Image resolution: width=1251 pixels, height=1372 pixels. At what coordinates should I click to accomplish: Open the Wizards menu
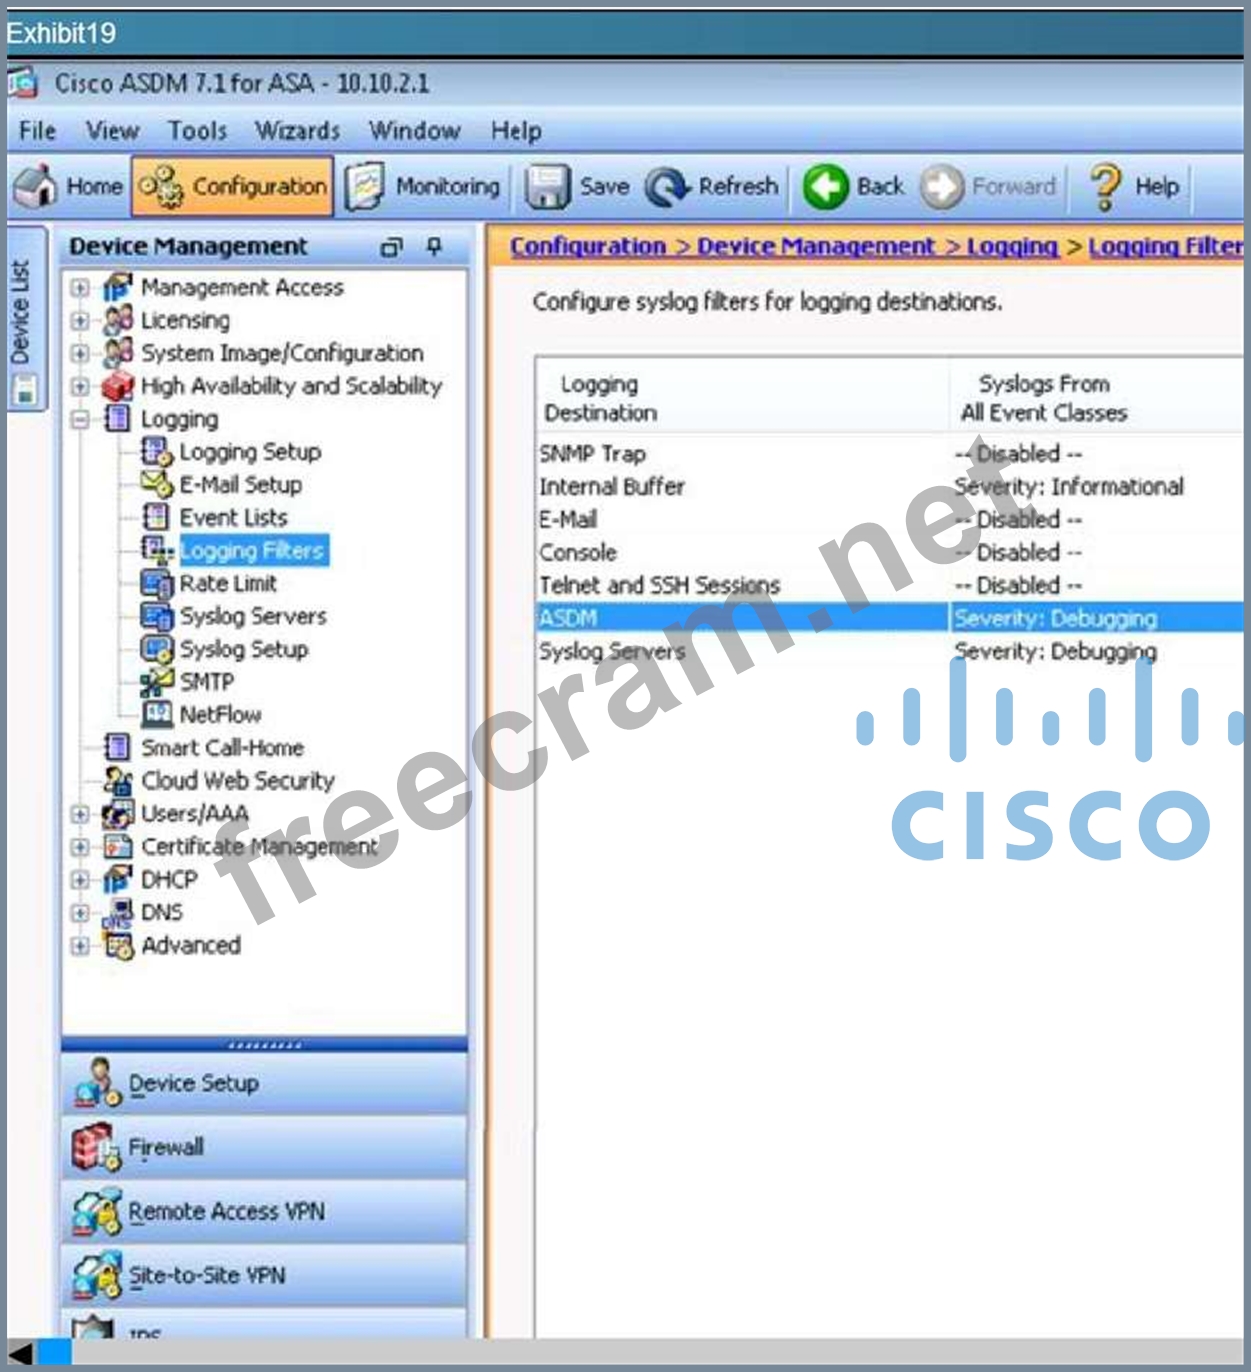[297, 131]
